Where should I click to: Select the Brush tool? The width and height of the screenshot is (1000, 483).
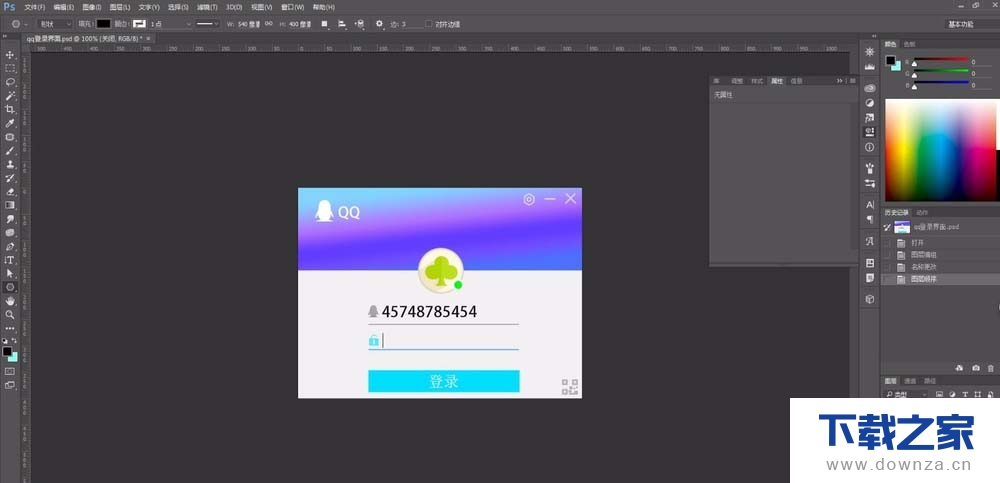10,151
